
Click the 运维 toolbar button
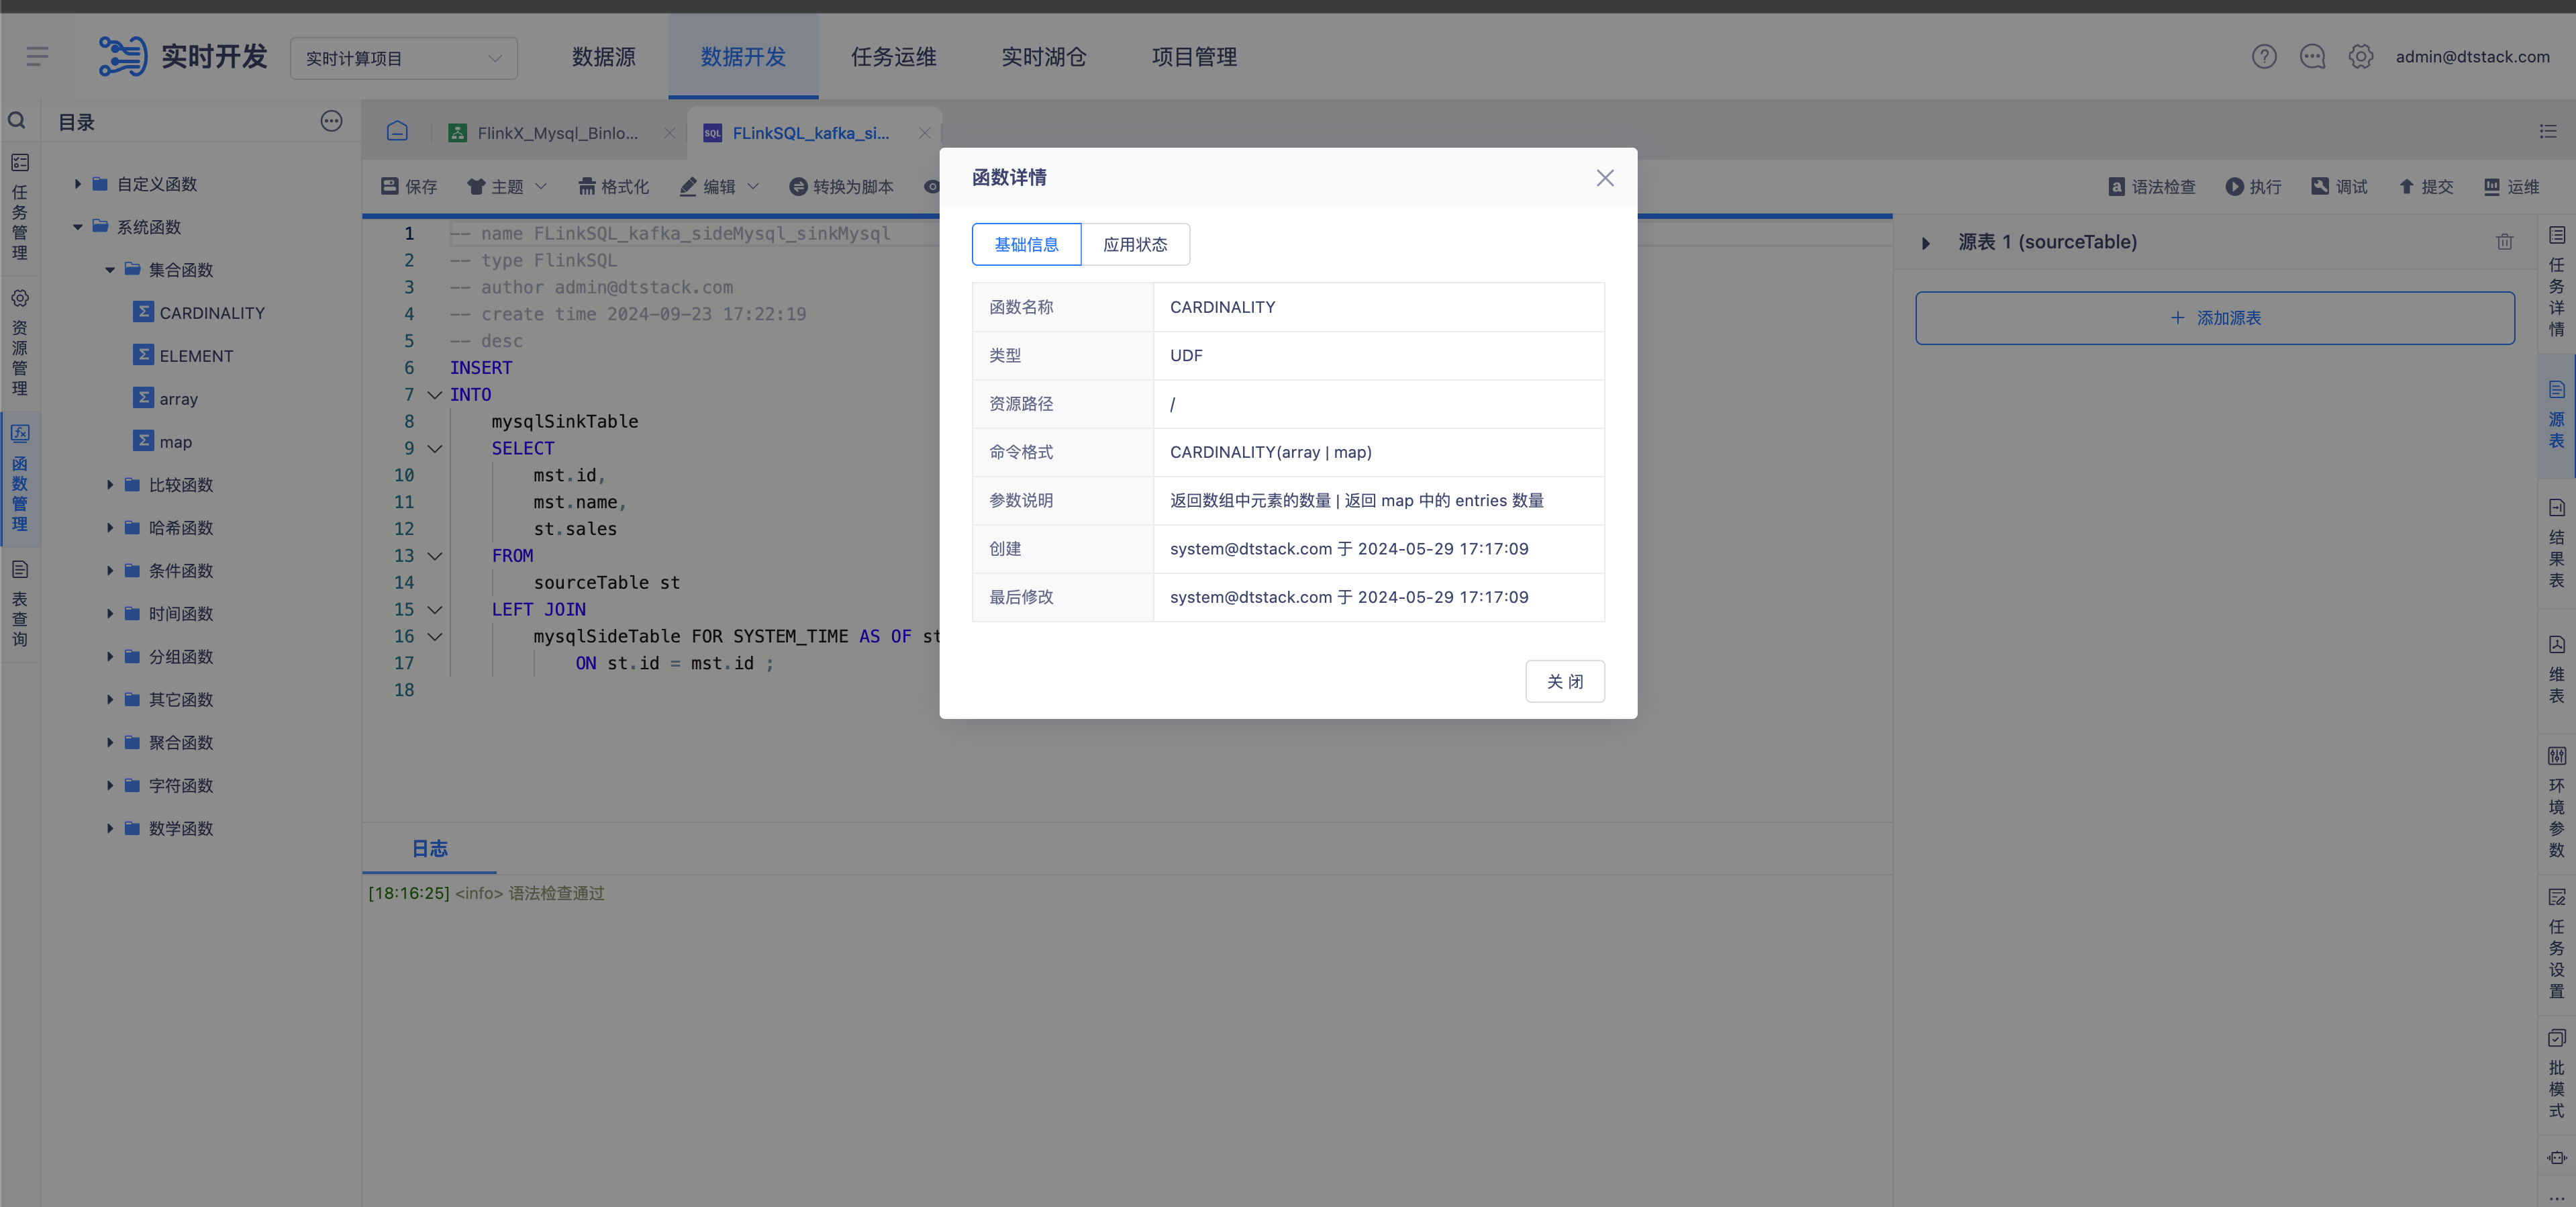(x=2511, y=187)
